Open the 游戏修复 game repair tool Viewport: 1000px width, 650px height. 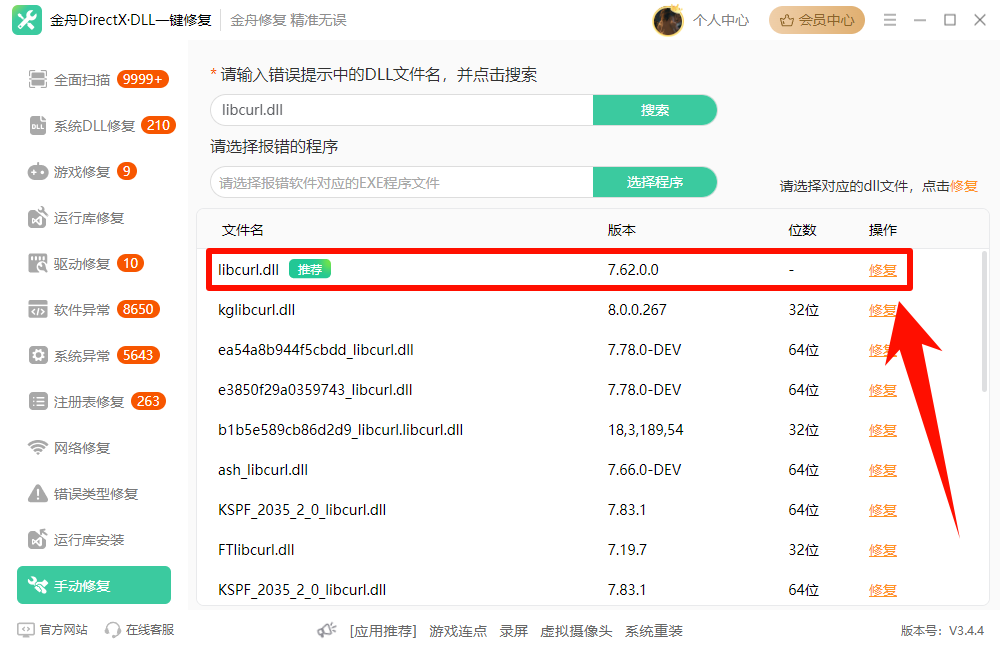click(78, 171)
